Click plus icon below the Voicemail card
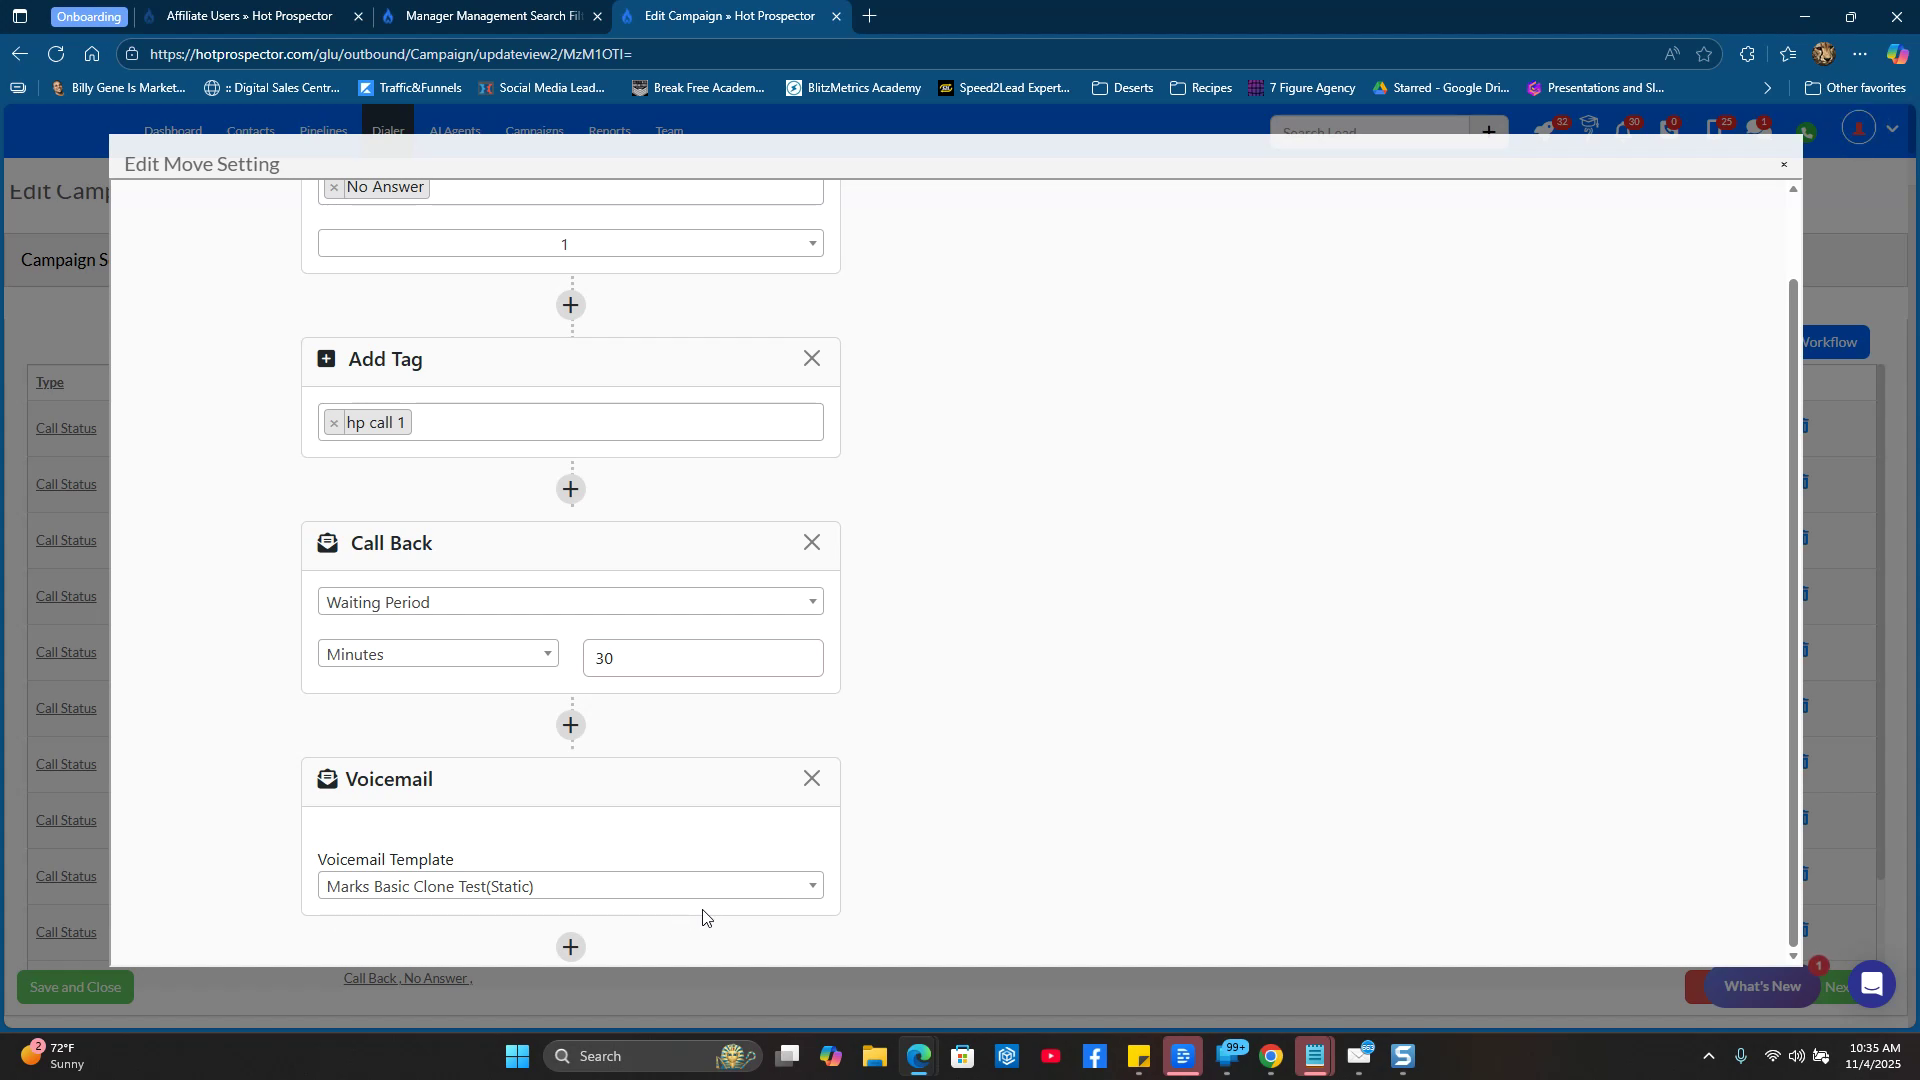The width and height of the screenshot is (1920, 1080). pos(570,947)
